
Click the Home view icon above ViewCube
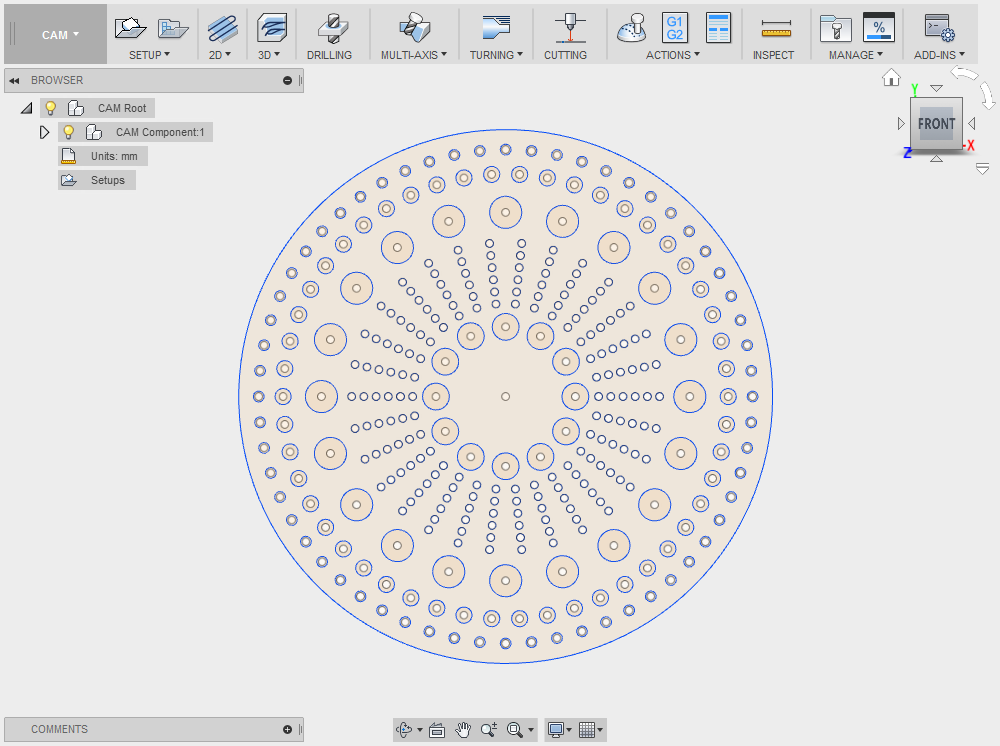click(891, 78)
